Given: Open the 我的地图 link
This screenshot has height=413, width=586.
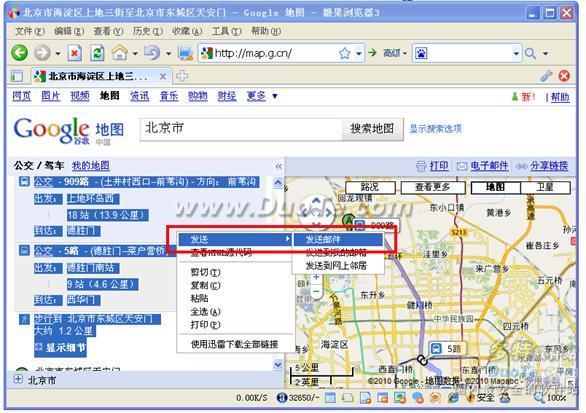Looking at the screenshot, I should 91,166.
